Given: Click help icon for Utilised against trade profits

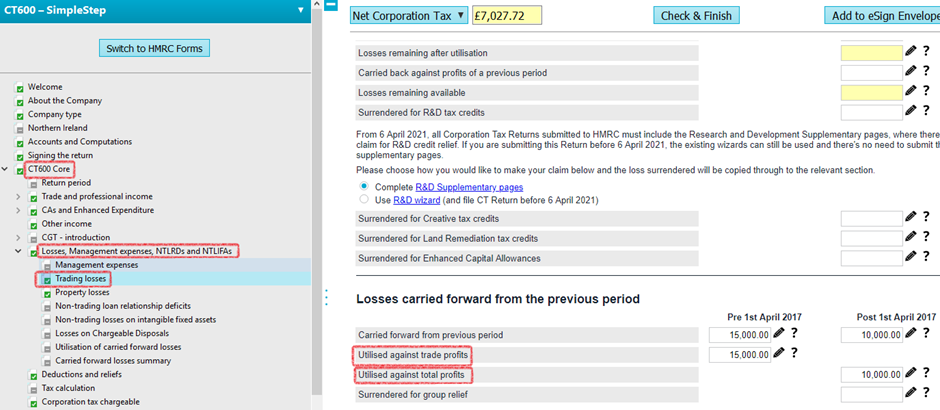Looking at the screenshot, I should tap(795, 354).
